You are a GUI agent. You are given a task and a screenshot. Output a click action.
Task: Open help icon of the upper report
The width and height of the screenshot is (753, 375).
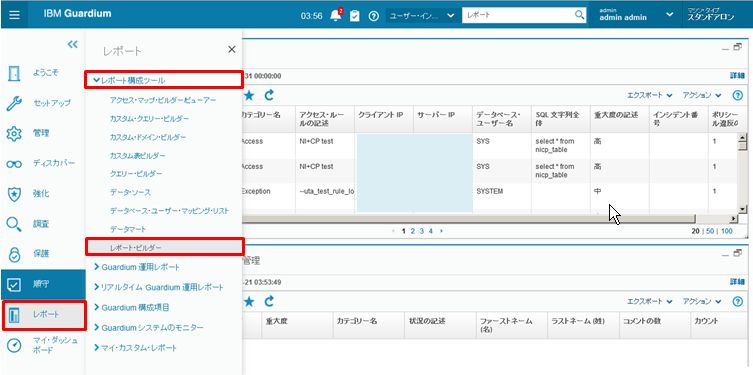[738, 95]
